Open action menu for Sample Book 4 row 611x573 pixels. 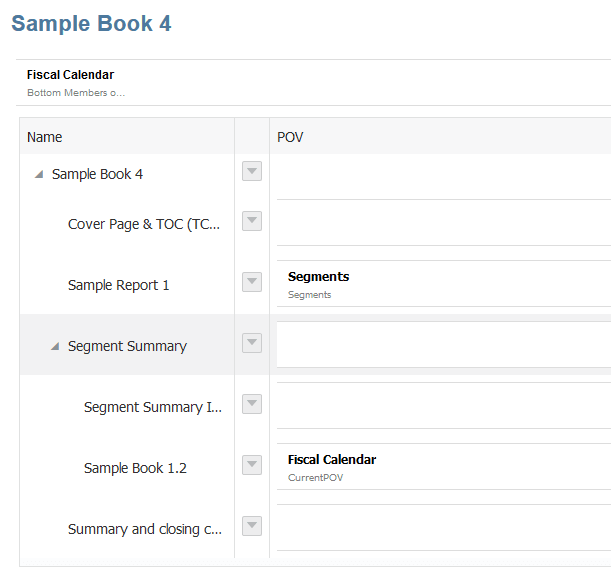pyautogui.click(x=252, y=172)
